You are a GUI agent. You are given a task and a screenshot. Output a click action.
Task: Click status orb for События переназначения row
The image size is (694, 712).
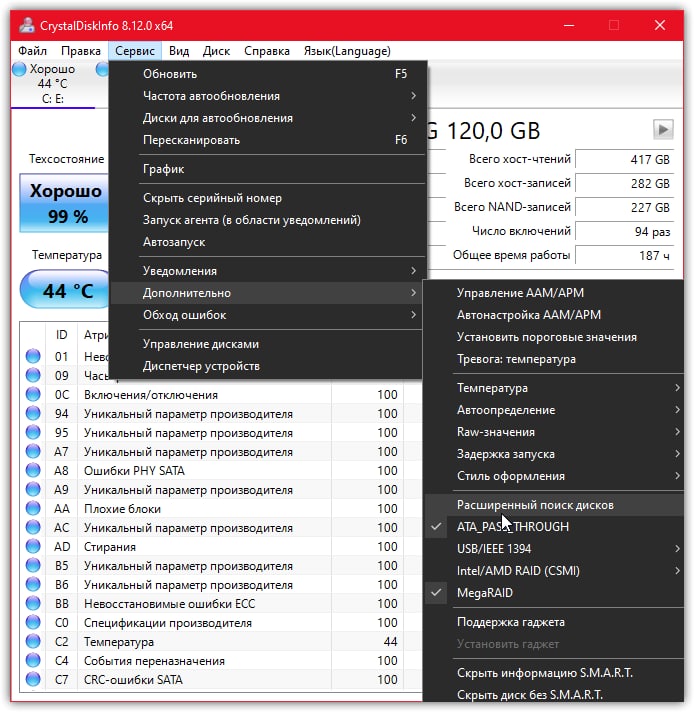[x=33, y=660]
